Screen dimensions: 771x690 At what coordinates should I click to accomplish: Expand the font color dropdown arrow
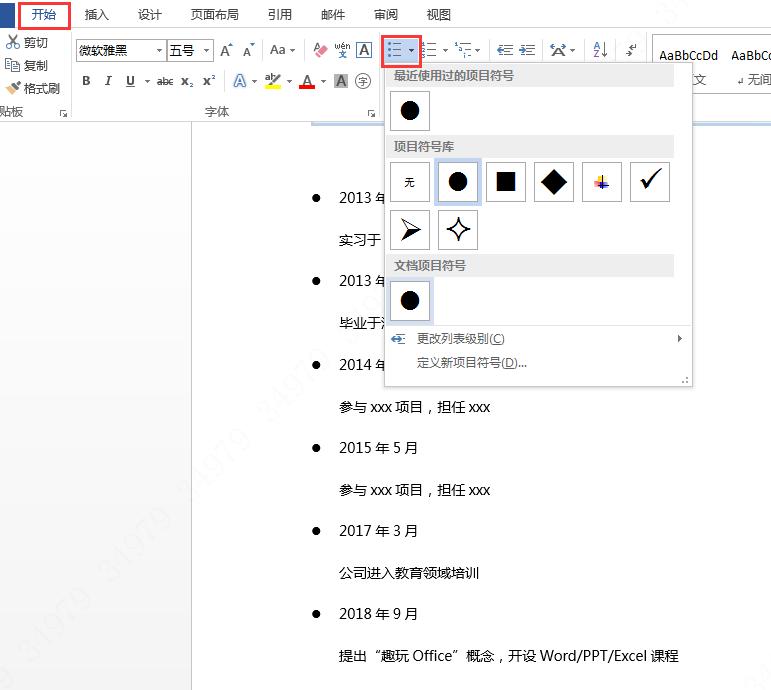(x=324, y=81)
